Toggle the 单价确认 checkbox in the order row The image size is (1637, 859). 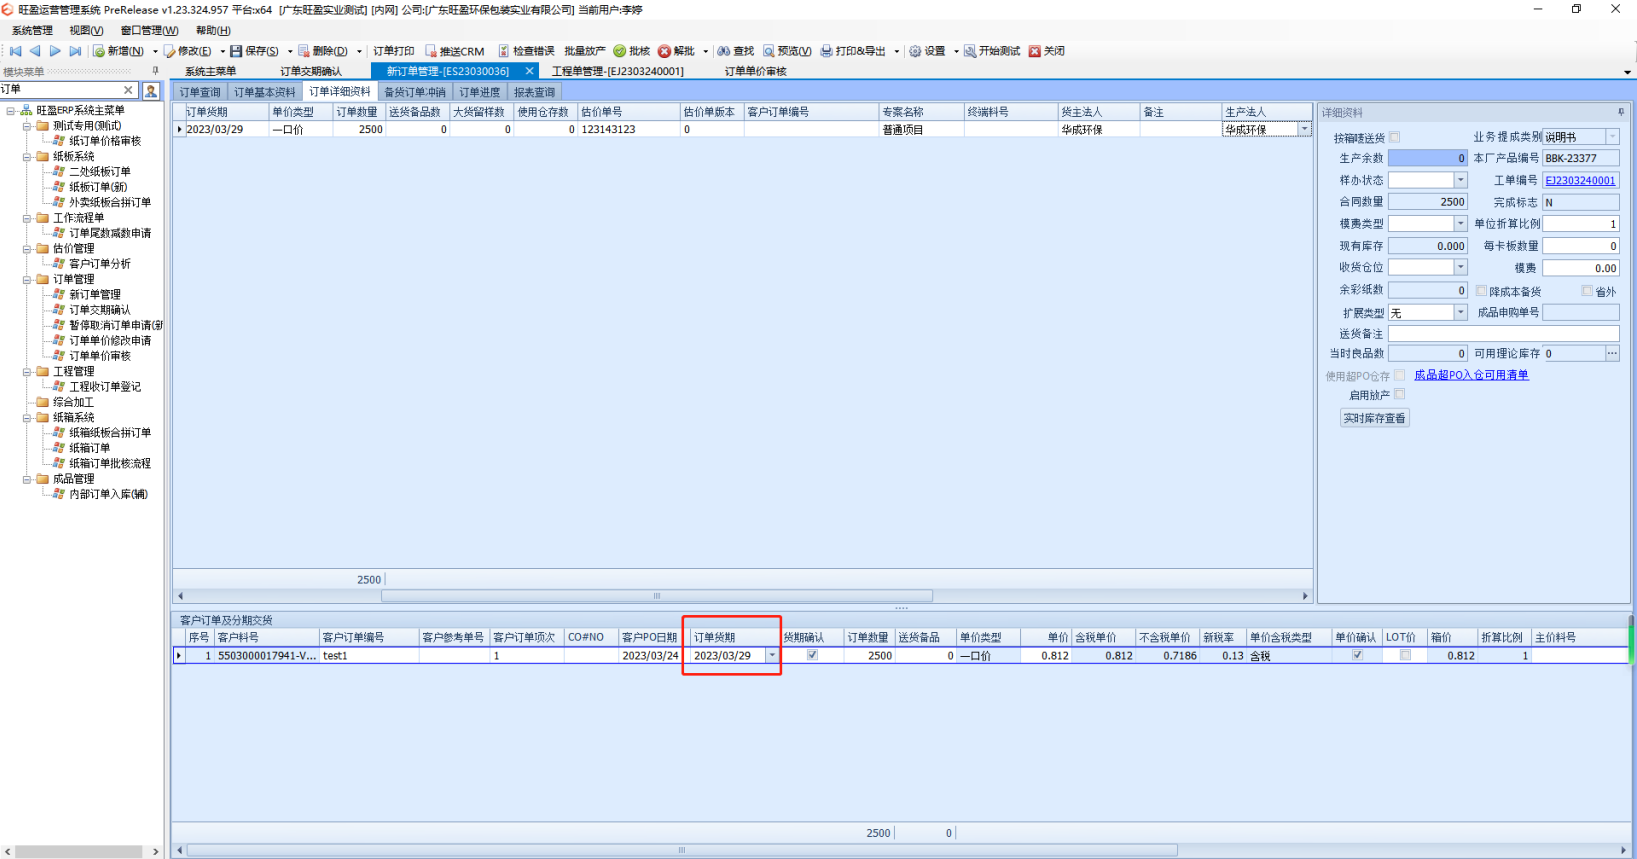point(1357,655)
